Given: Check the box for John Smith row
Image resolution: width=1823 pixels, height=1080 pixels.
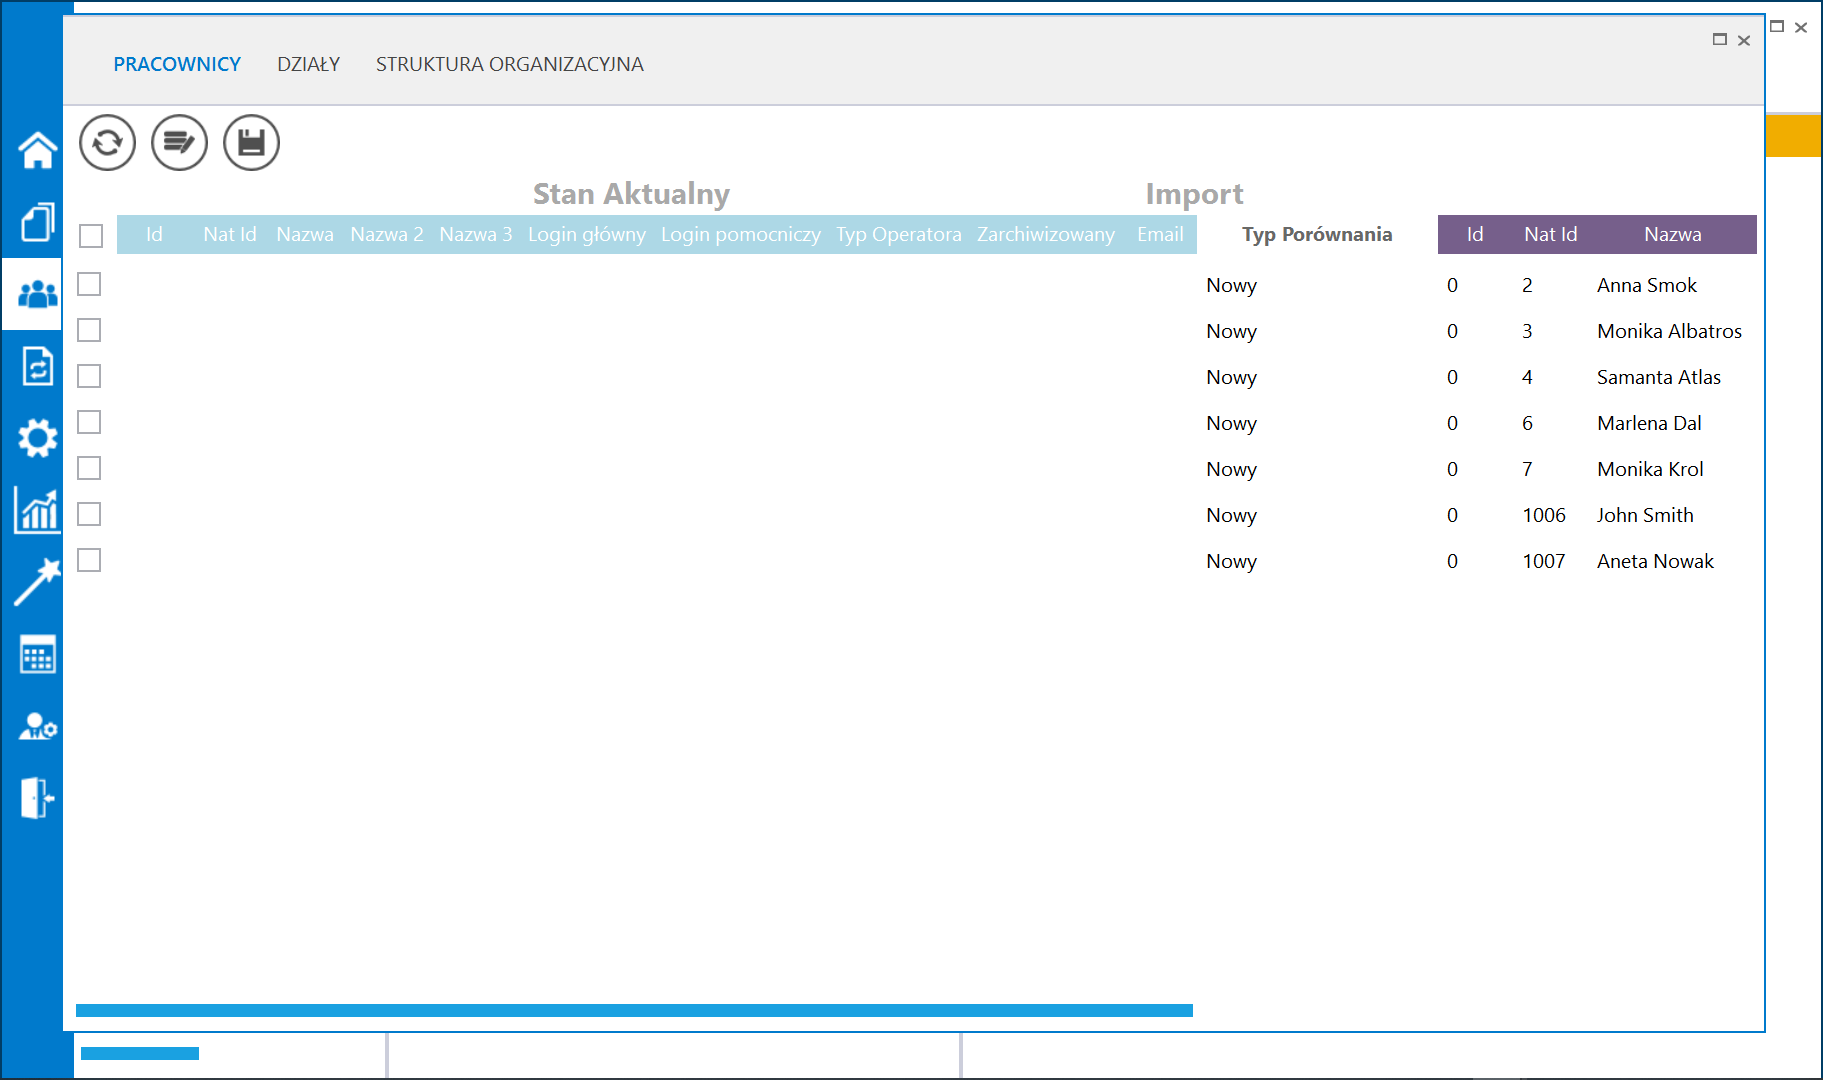Looking at the screenshot, I should (x=89, y=514).
